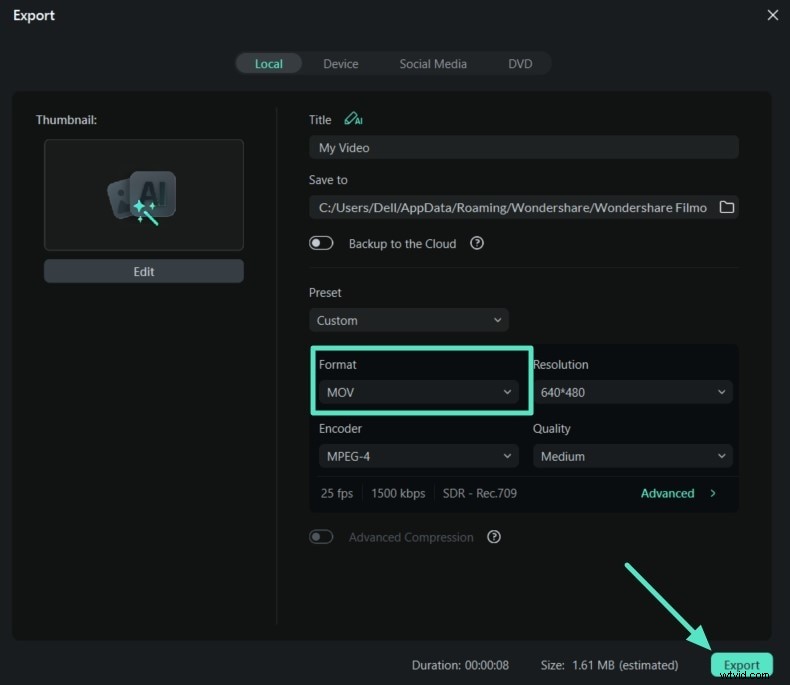Switch to the Social Media tab

pyautogui.click(x=433, y=64)
